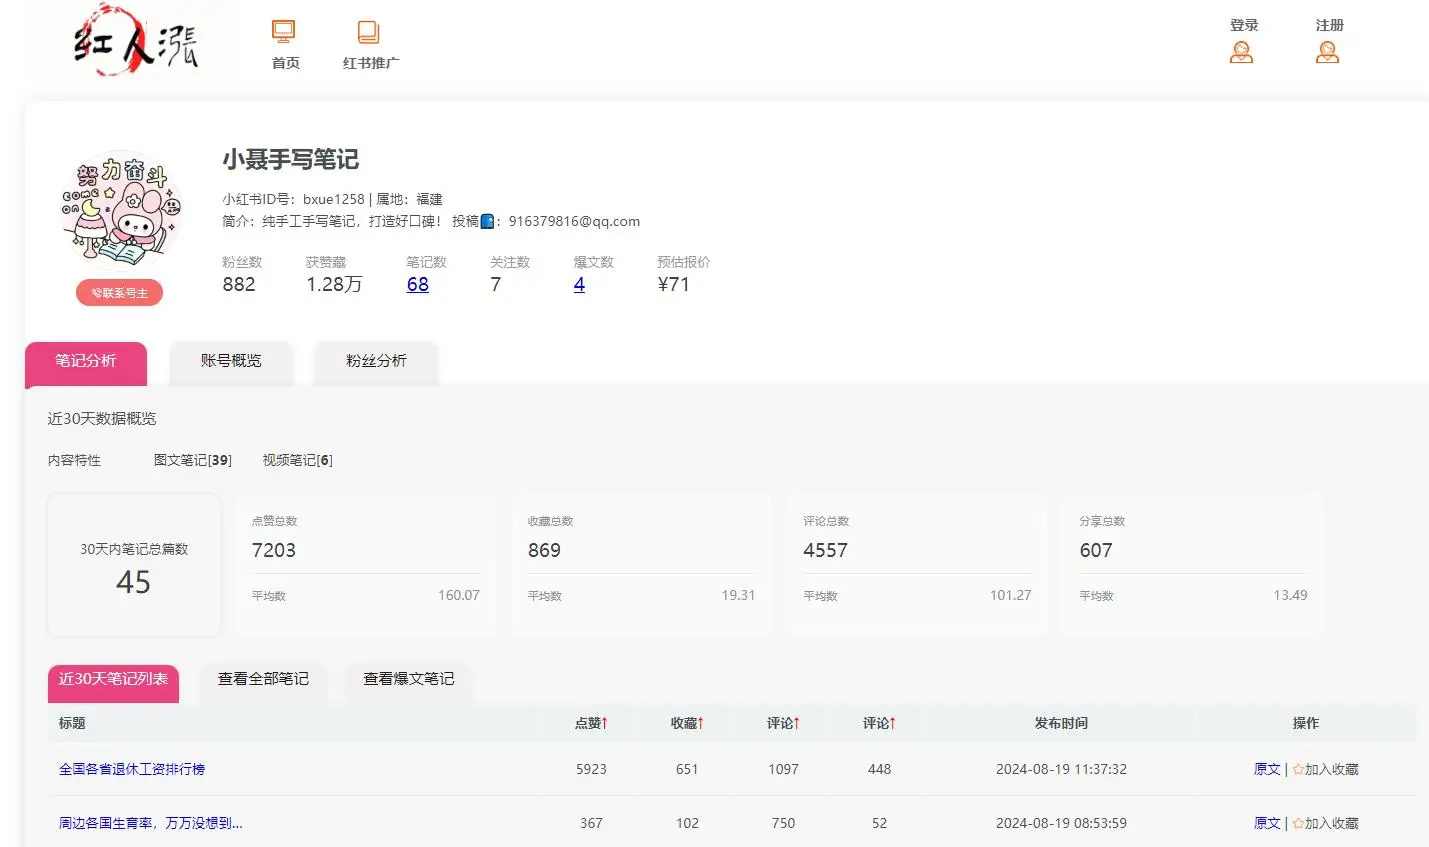Screen dimensions: 1429x847
Task: Click the 登录 person icon
Action: tap(1242, 52)
